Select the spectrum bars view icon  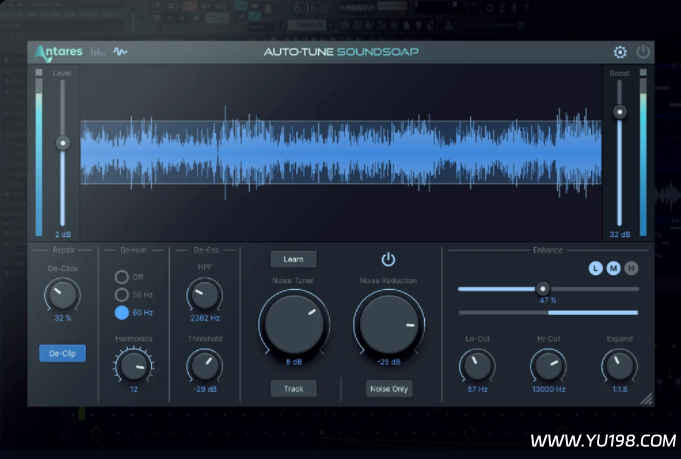pos(98,52)
